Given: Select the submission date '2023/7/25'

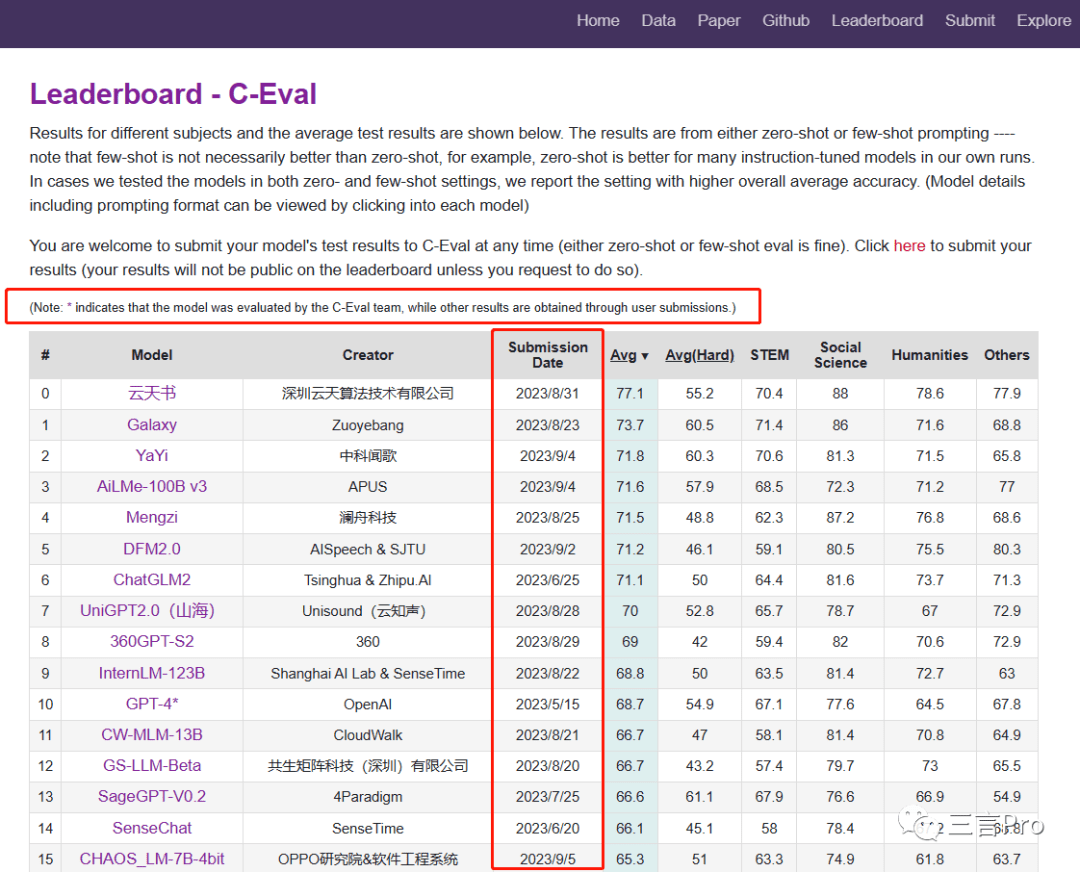Looking at the screenshot, I should tap(548, 797).
